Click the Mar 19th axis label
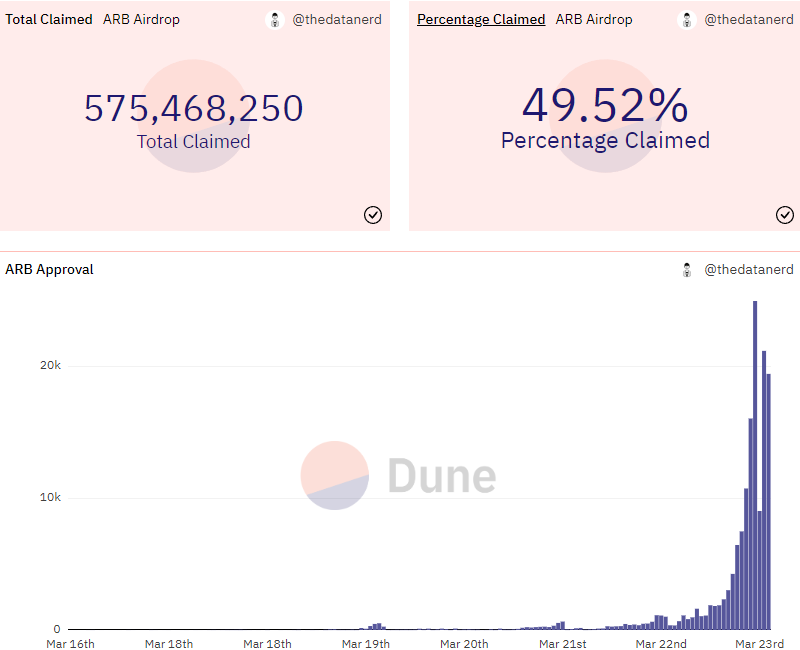The image size is (800, 650). tap(366, 644)
